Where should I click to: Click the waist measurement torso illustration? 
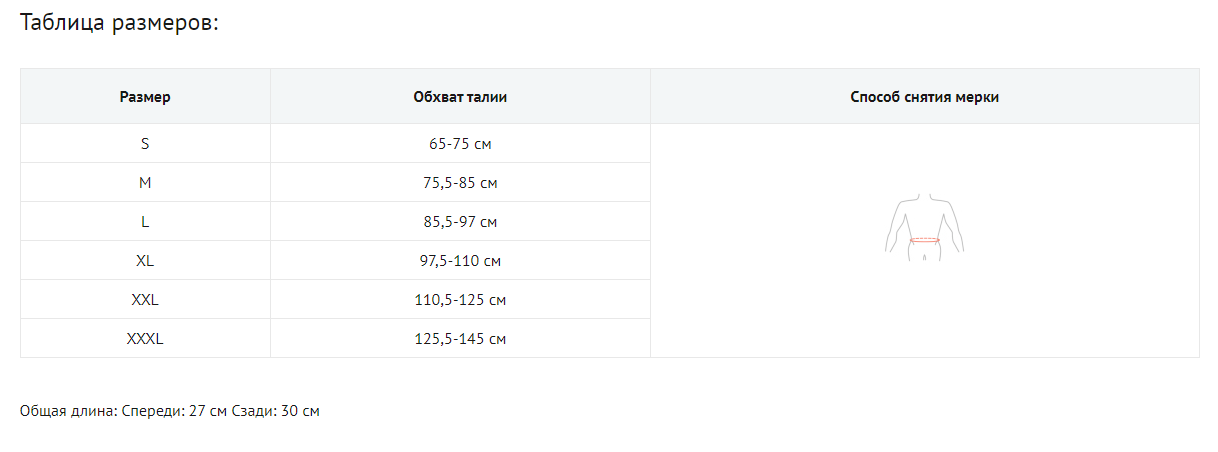925,227
